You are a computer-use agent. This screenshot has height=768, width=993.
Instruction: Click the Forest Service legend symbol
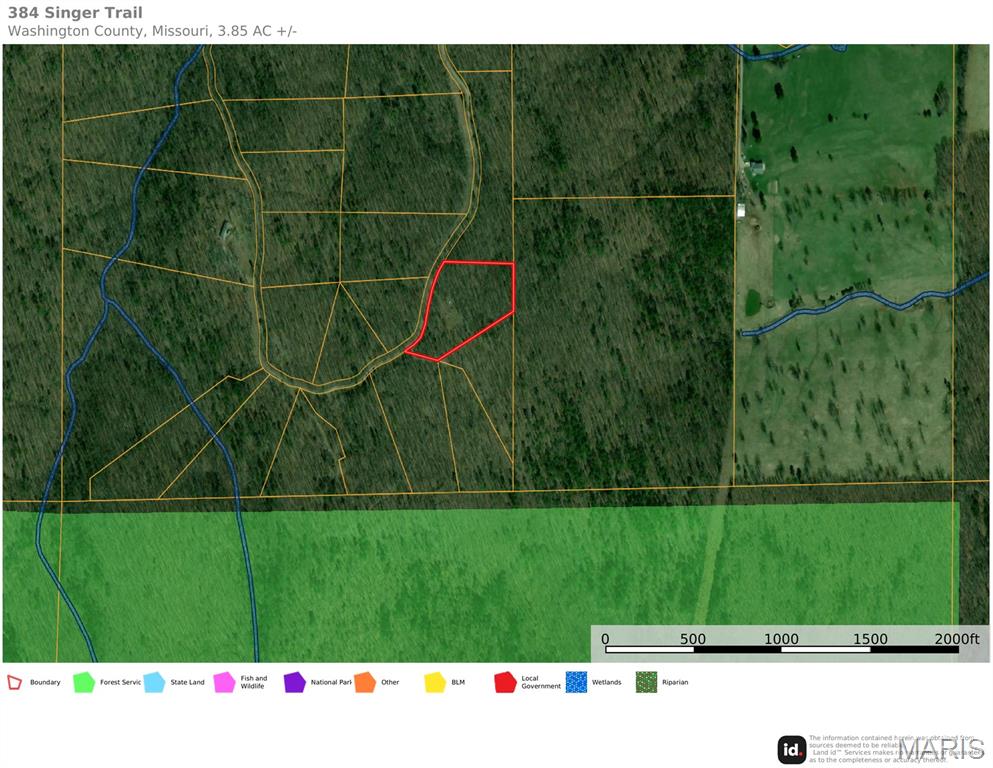click(x=85, y=682)
